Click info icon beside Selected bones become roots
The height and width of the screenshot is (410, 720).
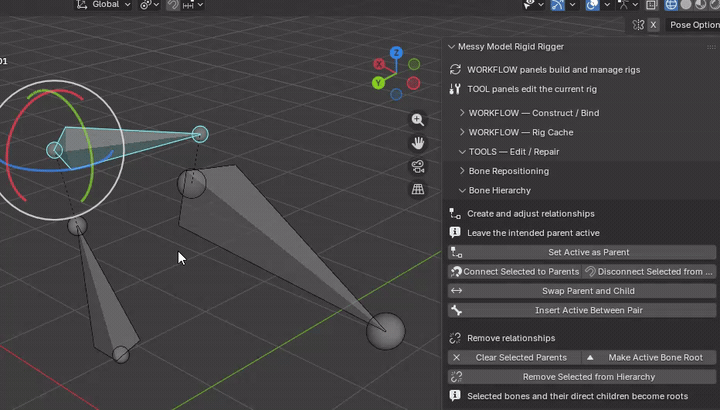(x=455, y=395)
